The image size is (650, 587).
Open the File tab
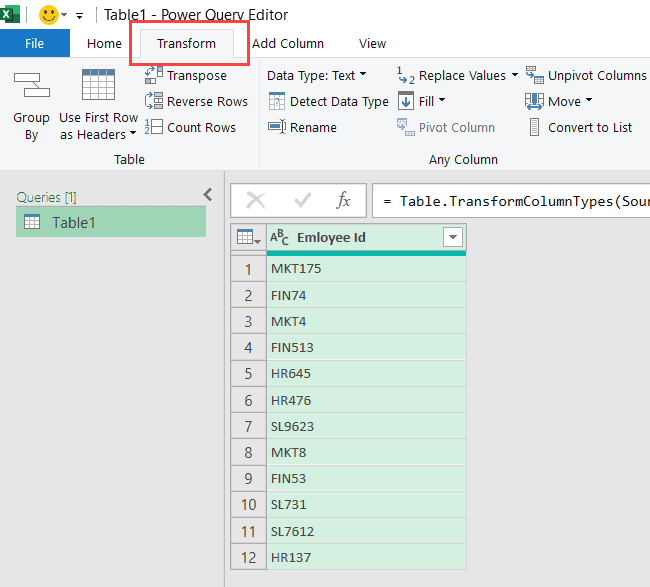point(34,43)
